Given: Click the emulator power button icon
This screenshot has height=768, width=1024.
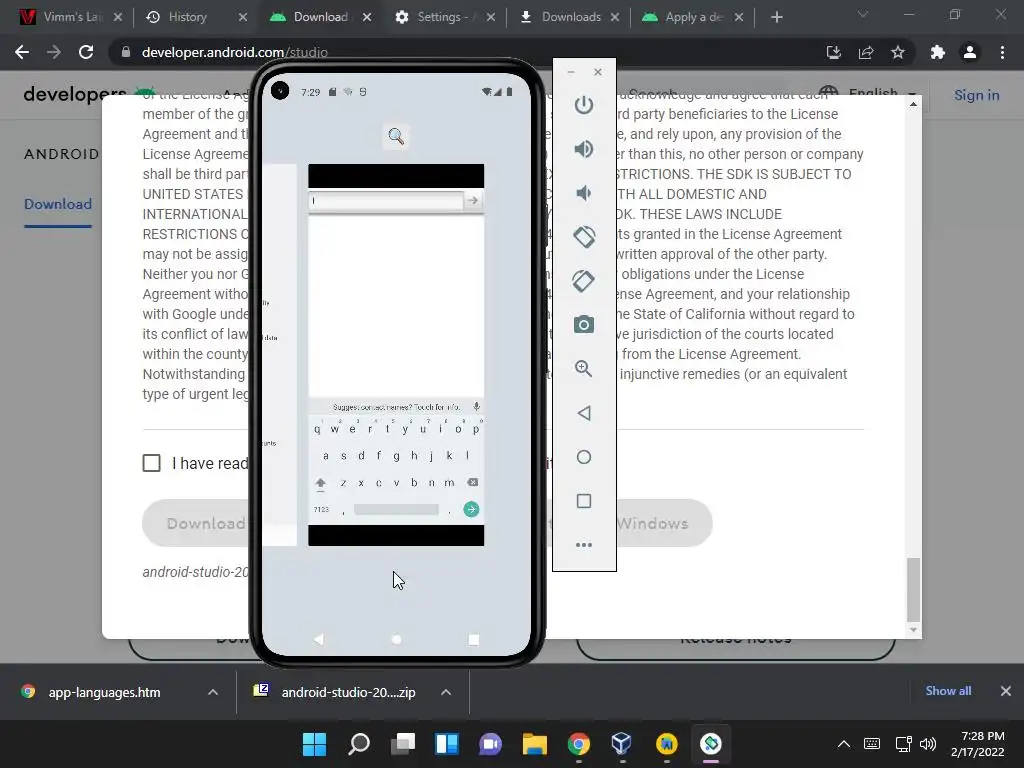Looking at the screenshot, I should (x=584, y=104).
